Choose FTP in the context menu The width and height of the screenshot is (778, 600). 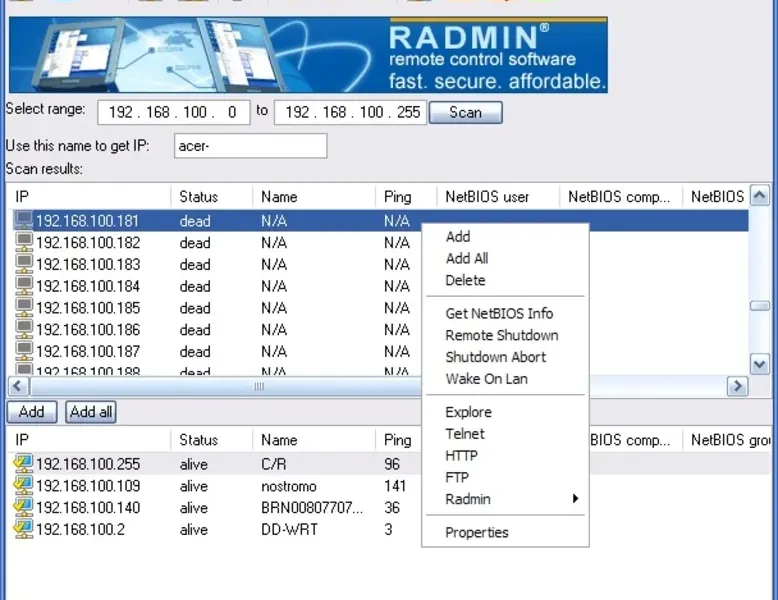coord(505,477)
